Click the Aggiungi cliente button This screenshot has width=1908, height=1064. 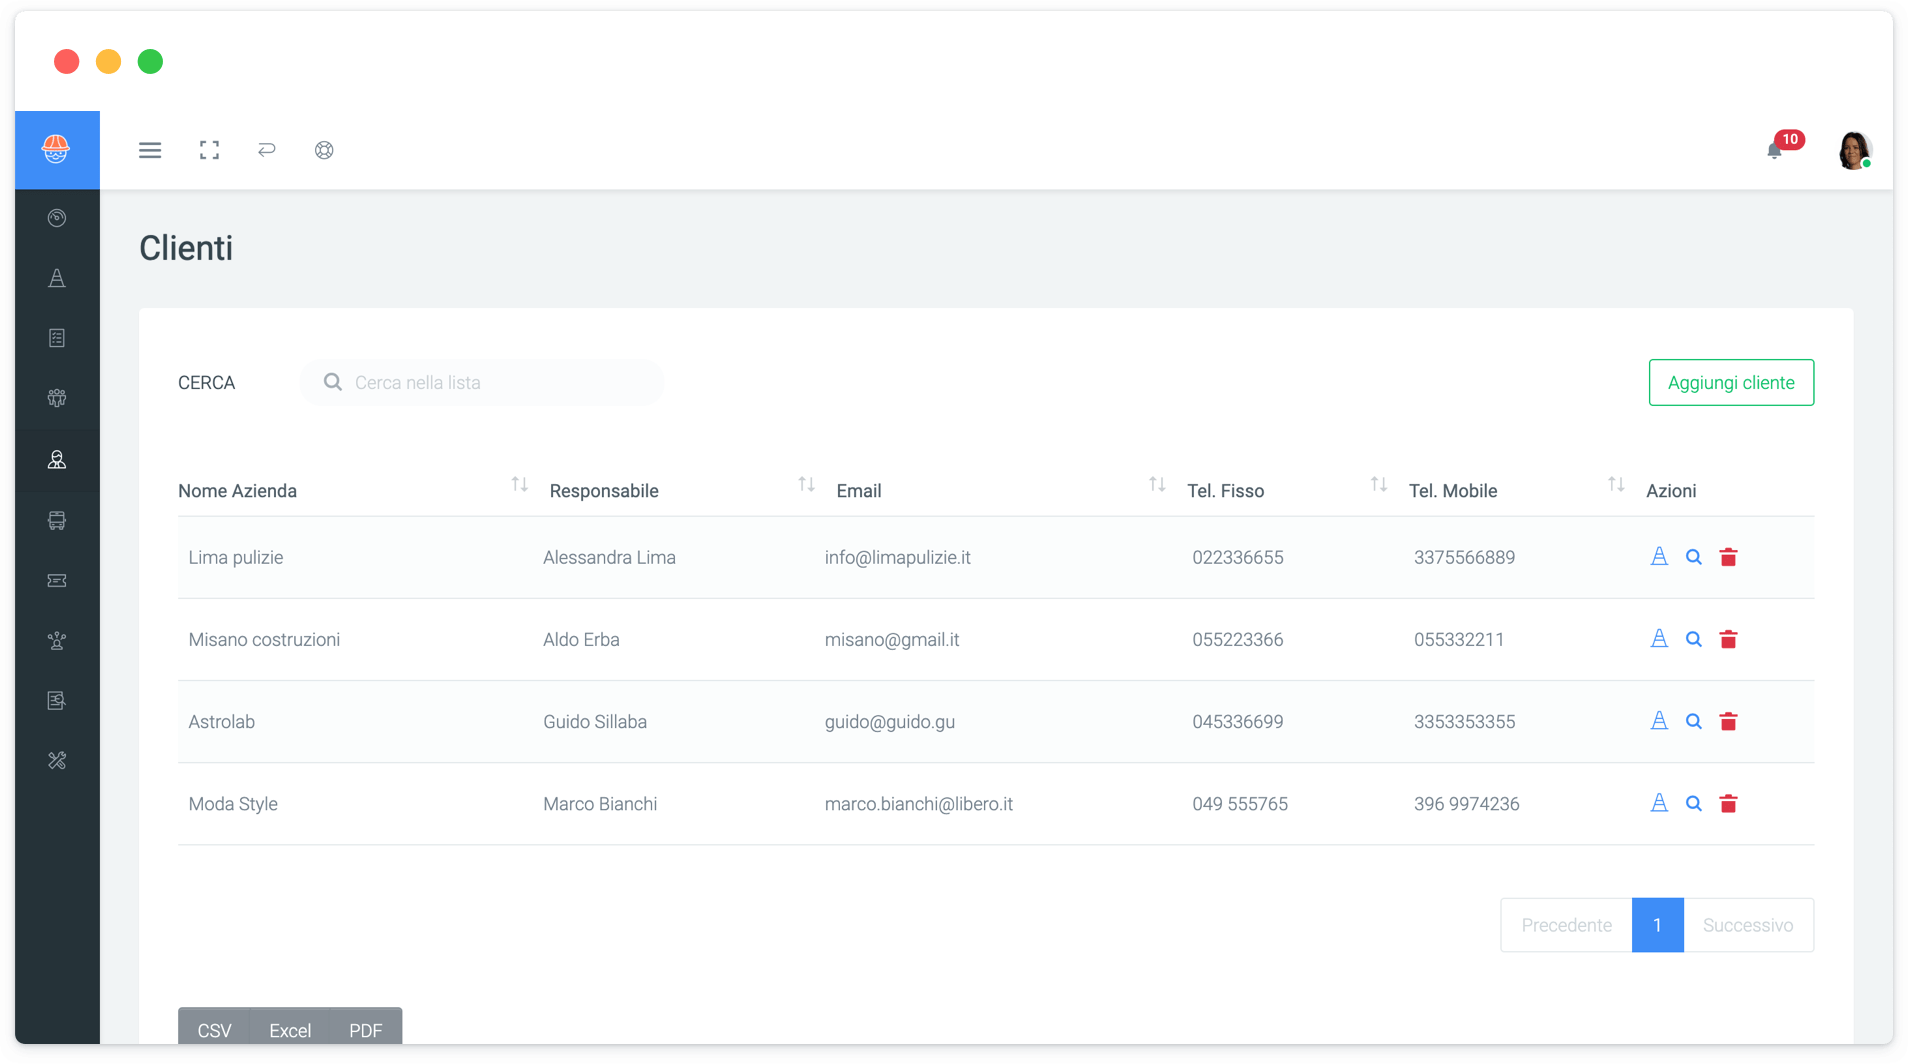point(1731,383)
